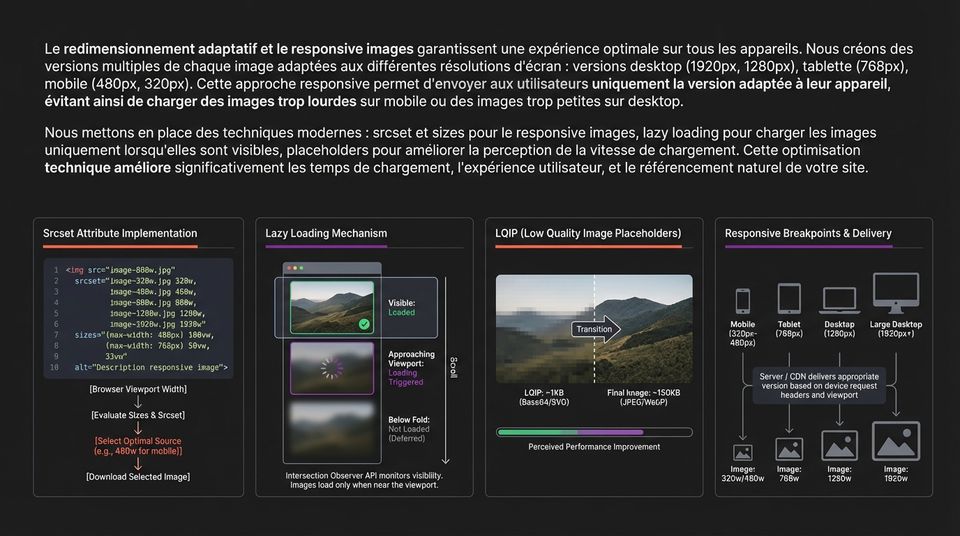
Task: Click the Transition arrow in LQIP preview
Action: click(596, 329)
